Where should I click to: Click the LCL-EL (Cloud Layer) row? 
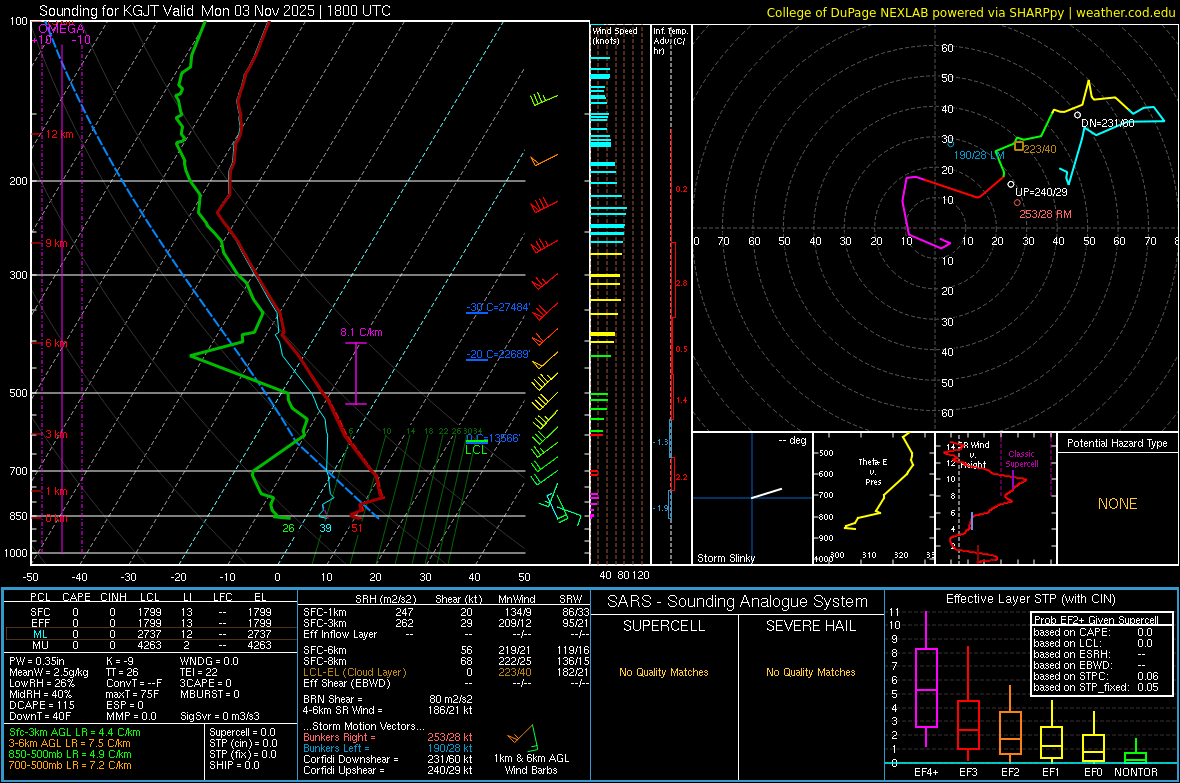(x=446, y=672)
